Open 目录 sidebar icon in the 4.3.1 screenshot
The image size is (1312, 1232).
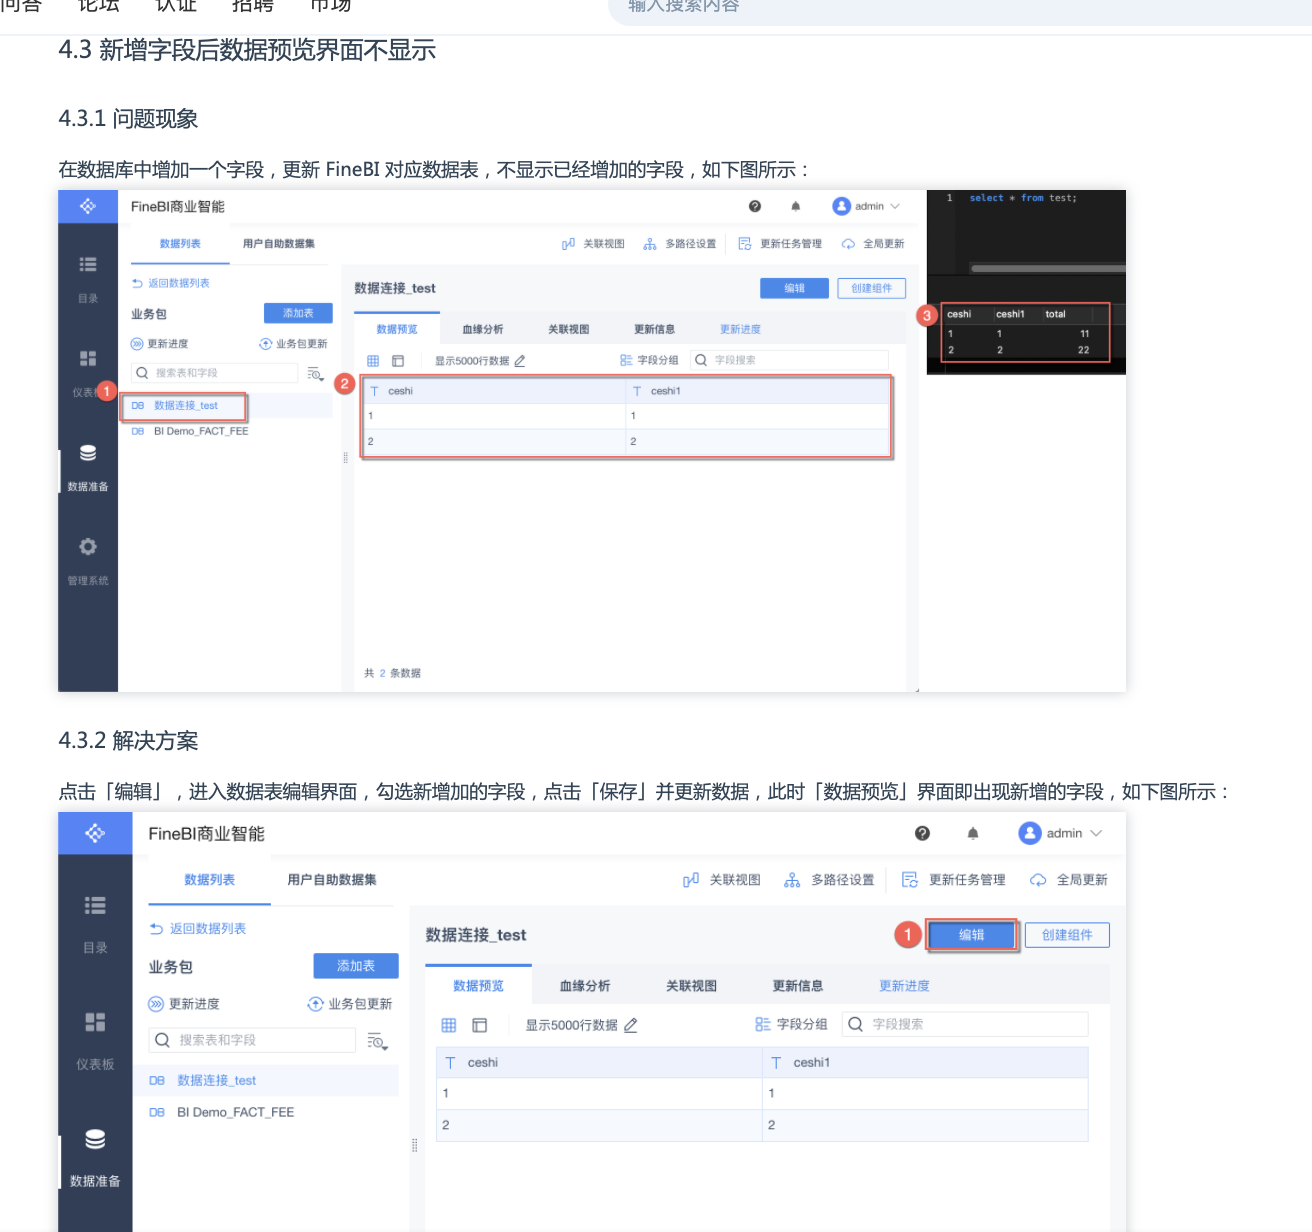[x=88, y=265]
